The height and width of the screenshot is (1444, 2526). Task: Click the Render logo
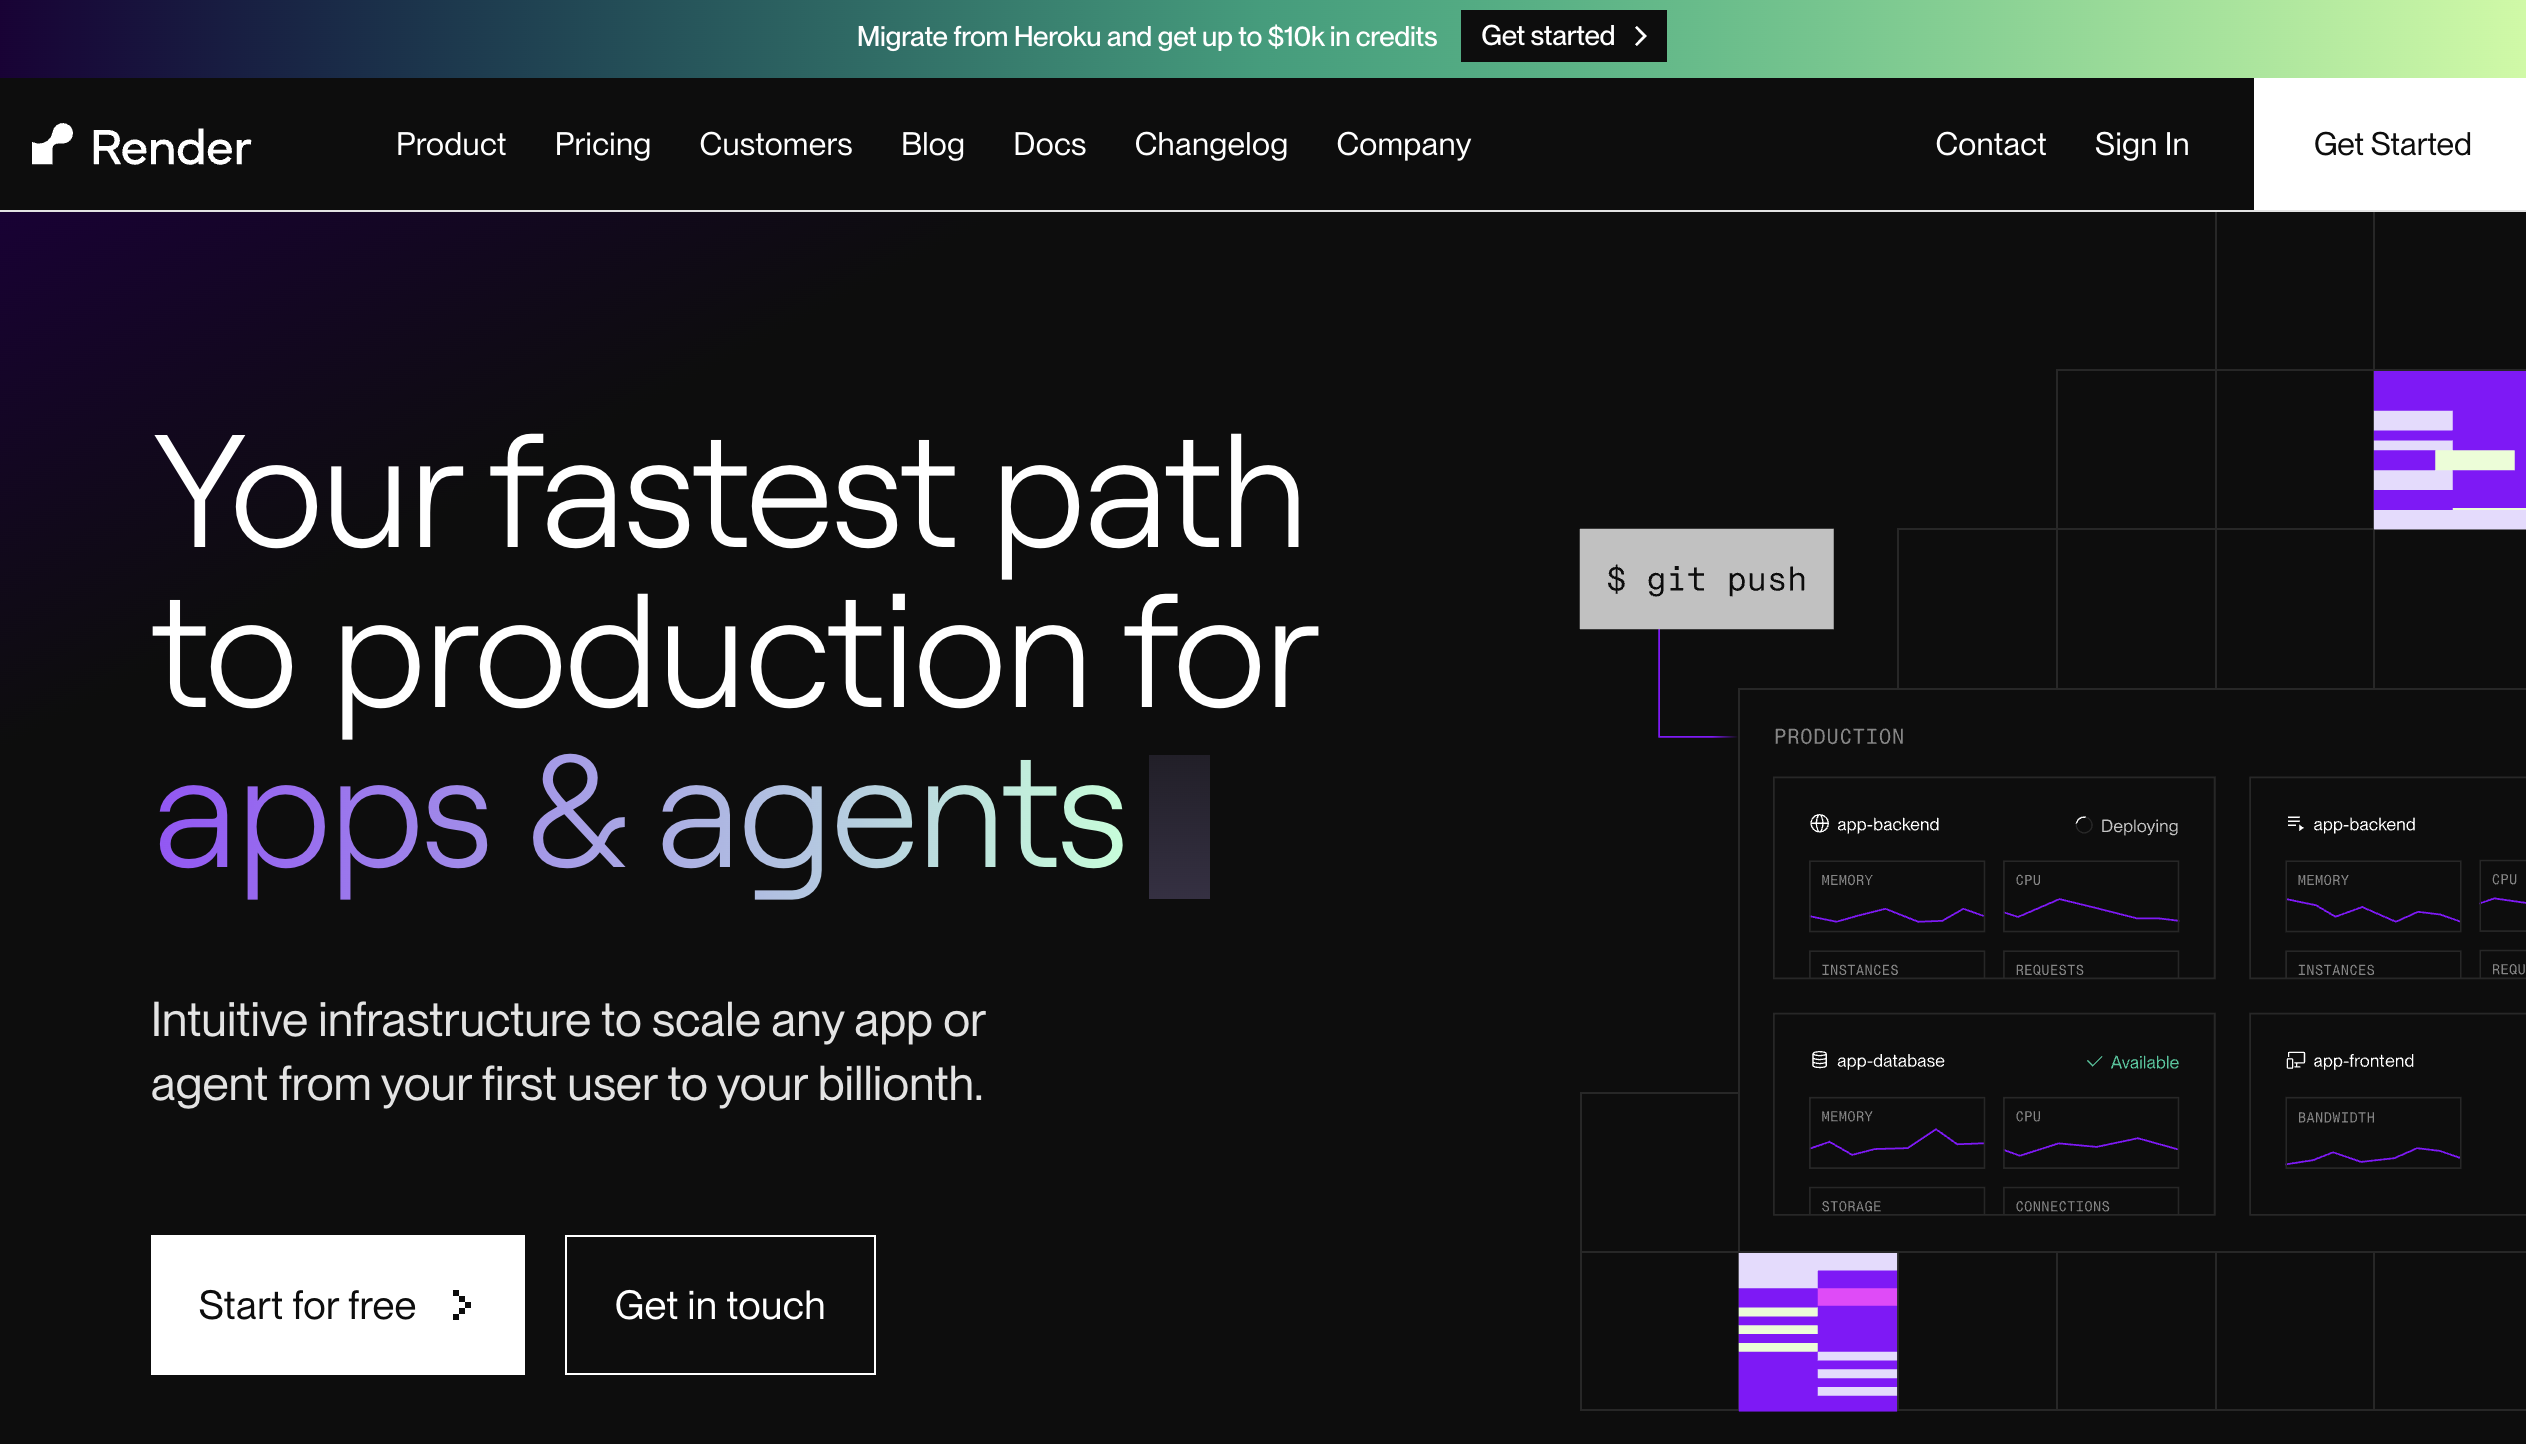pos(142,144)
